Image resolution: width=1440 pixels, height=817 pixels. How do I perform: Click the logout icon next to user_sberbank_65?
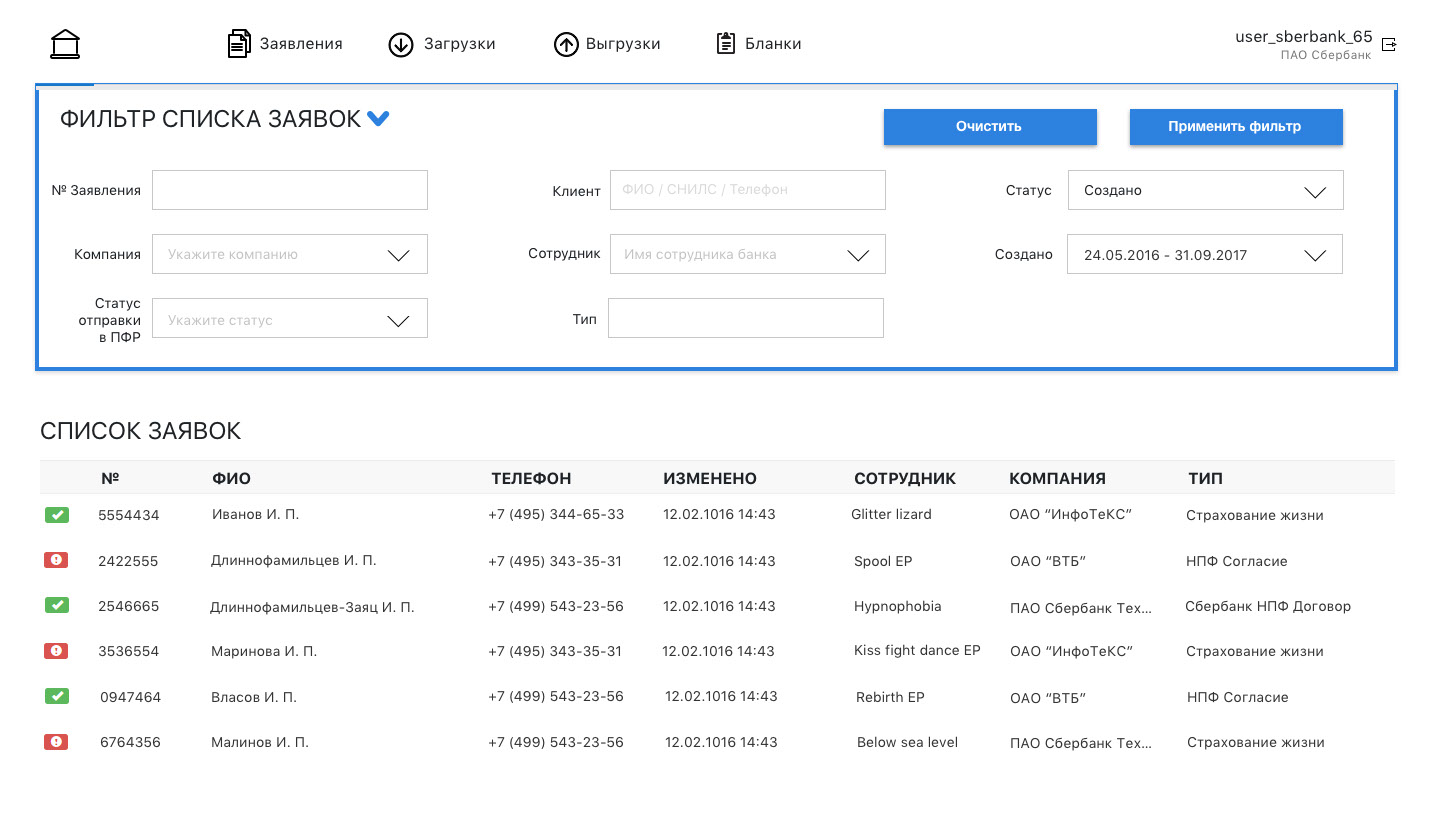coord(1388,44)
